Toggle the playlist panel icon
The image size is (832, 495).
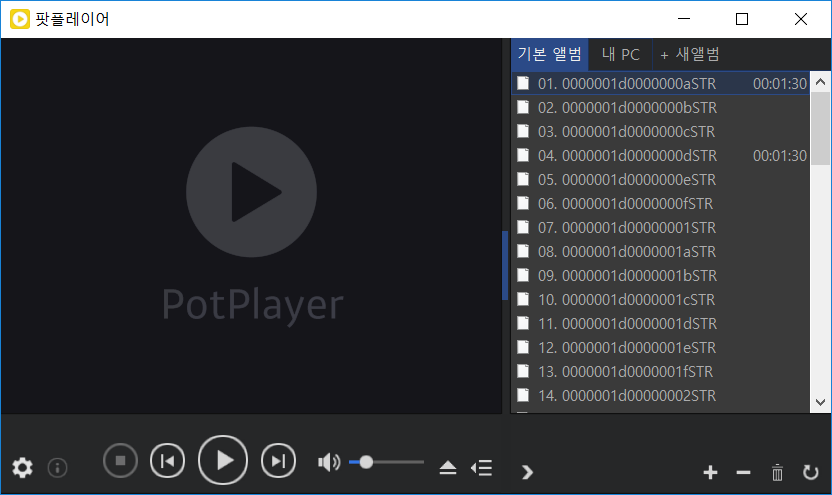coord(482,467)
